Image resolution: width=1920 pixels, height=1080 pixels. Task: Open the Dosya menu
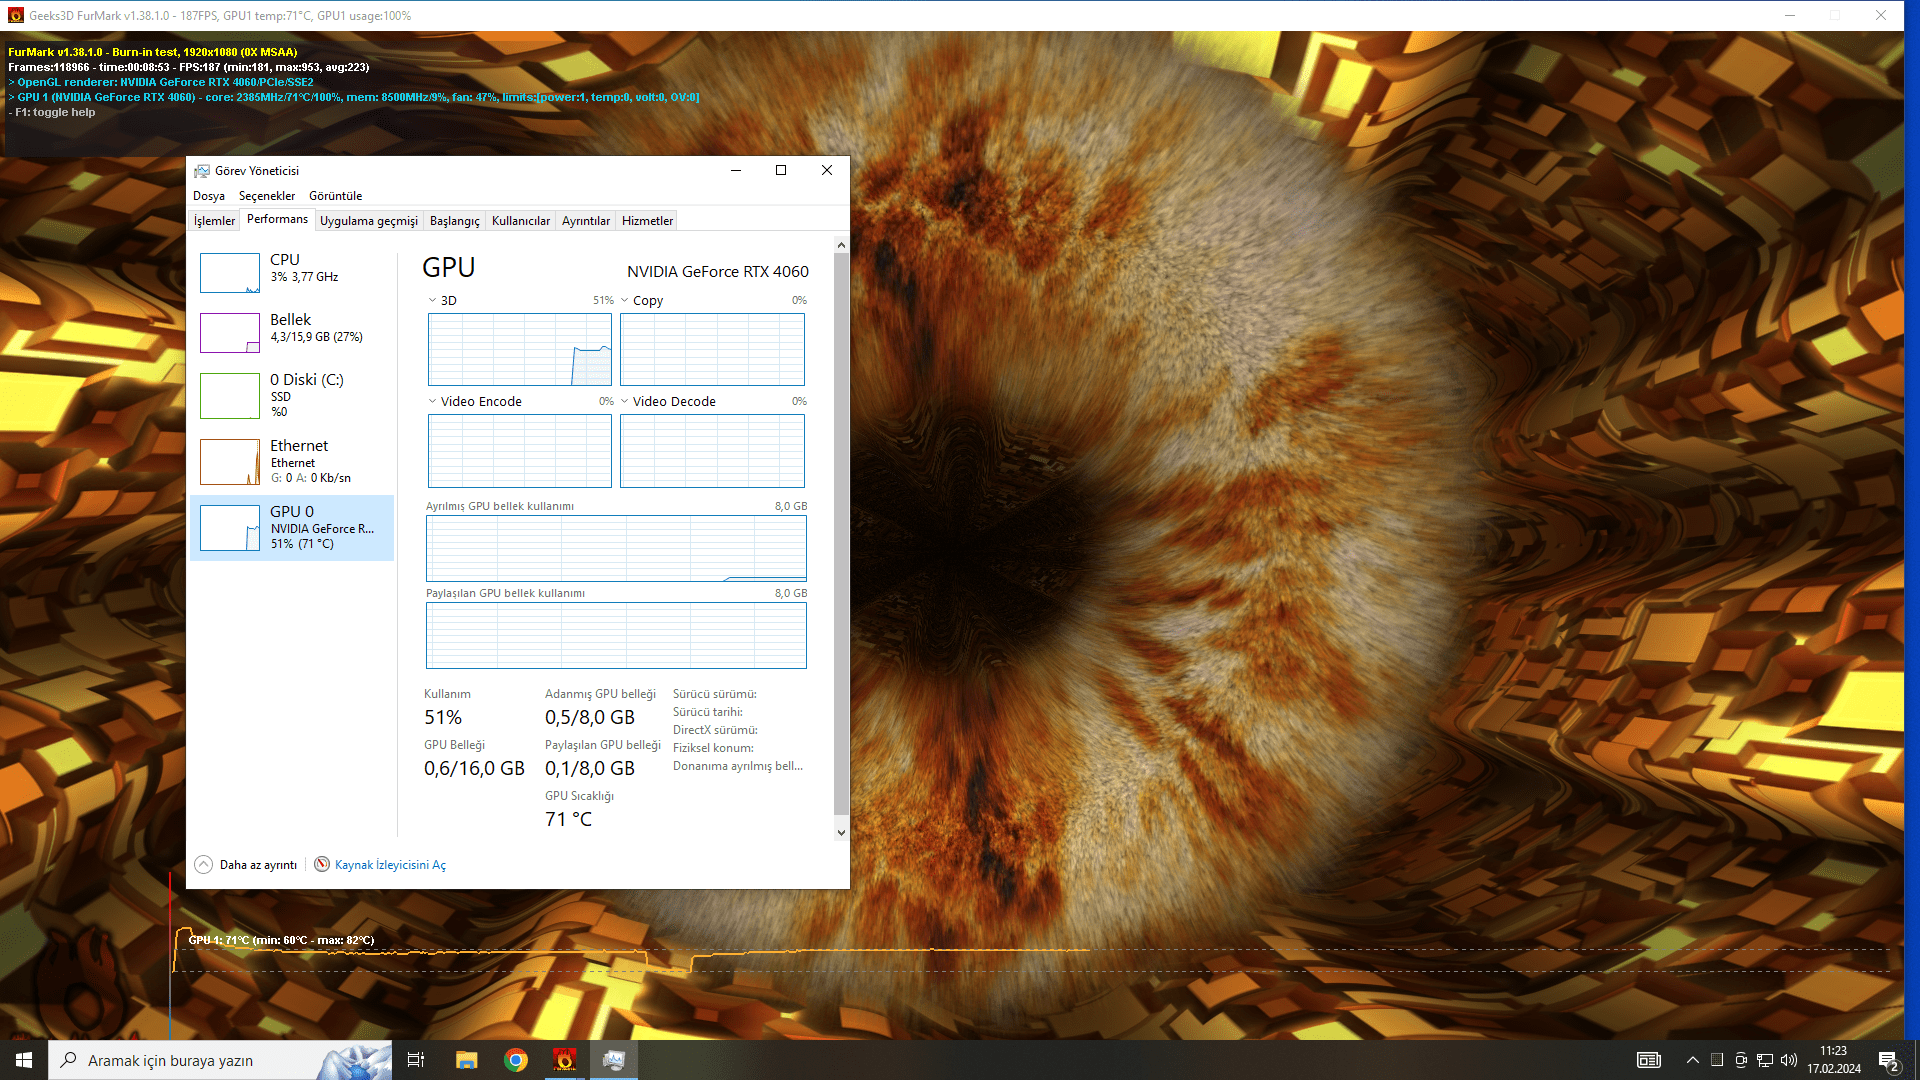tap(209, 196)
